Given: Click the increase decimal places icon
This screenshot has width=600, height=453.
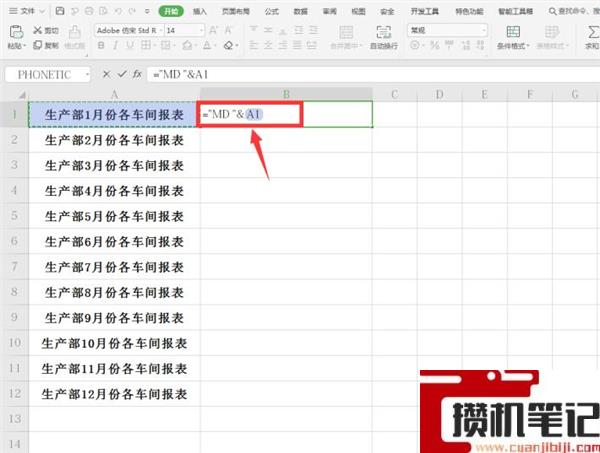Looking at the screenshot, I should point(465,46).
